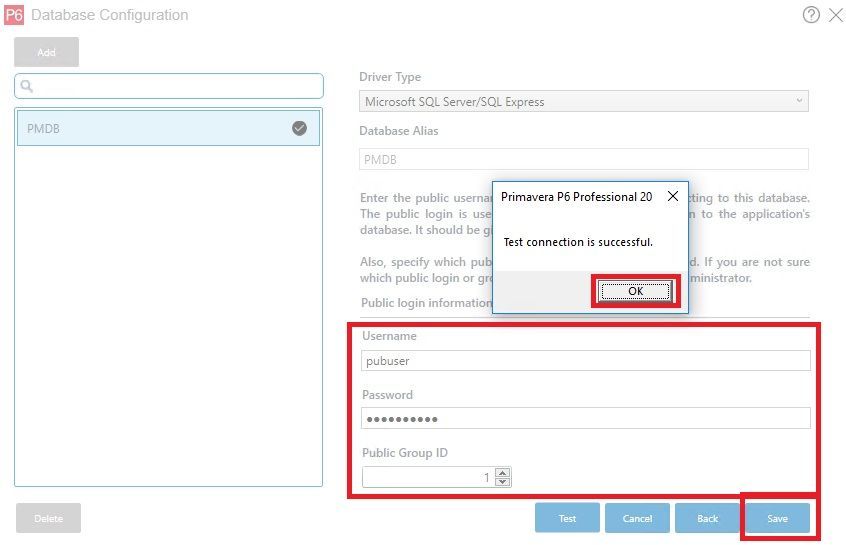
Task: Click the 'Driver Type' label
Action: (390, 77)
